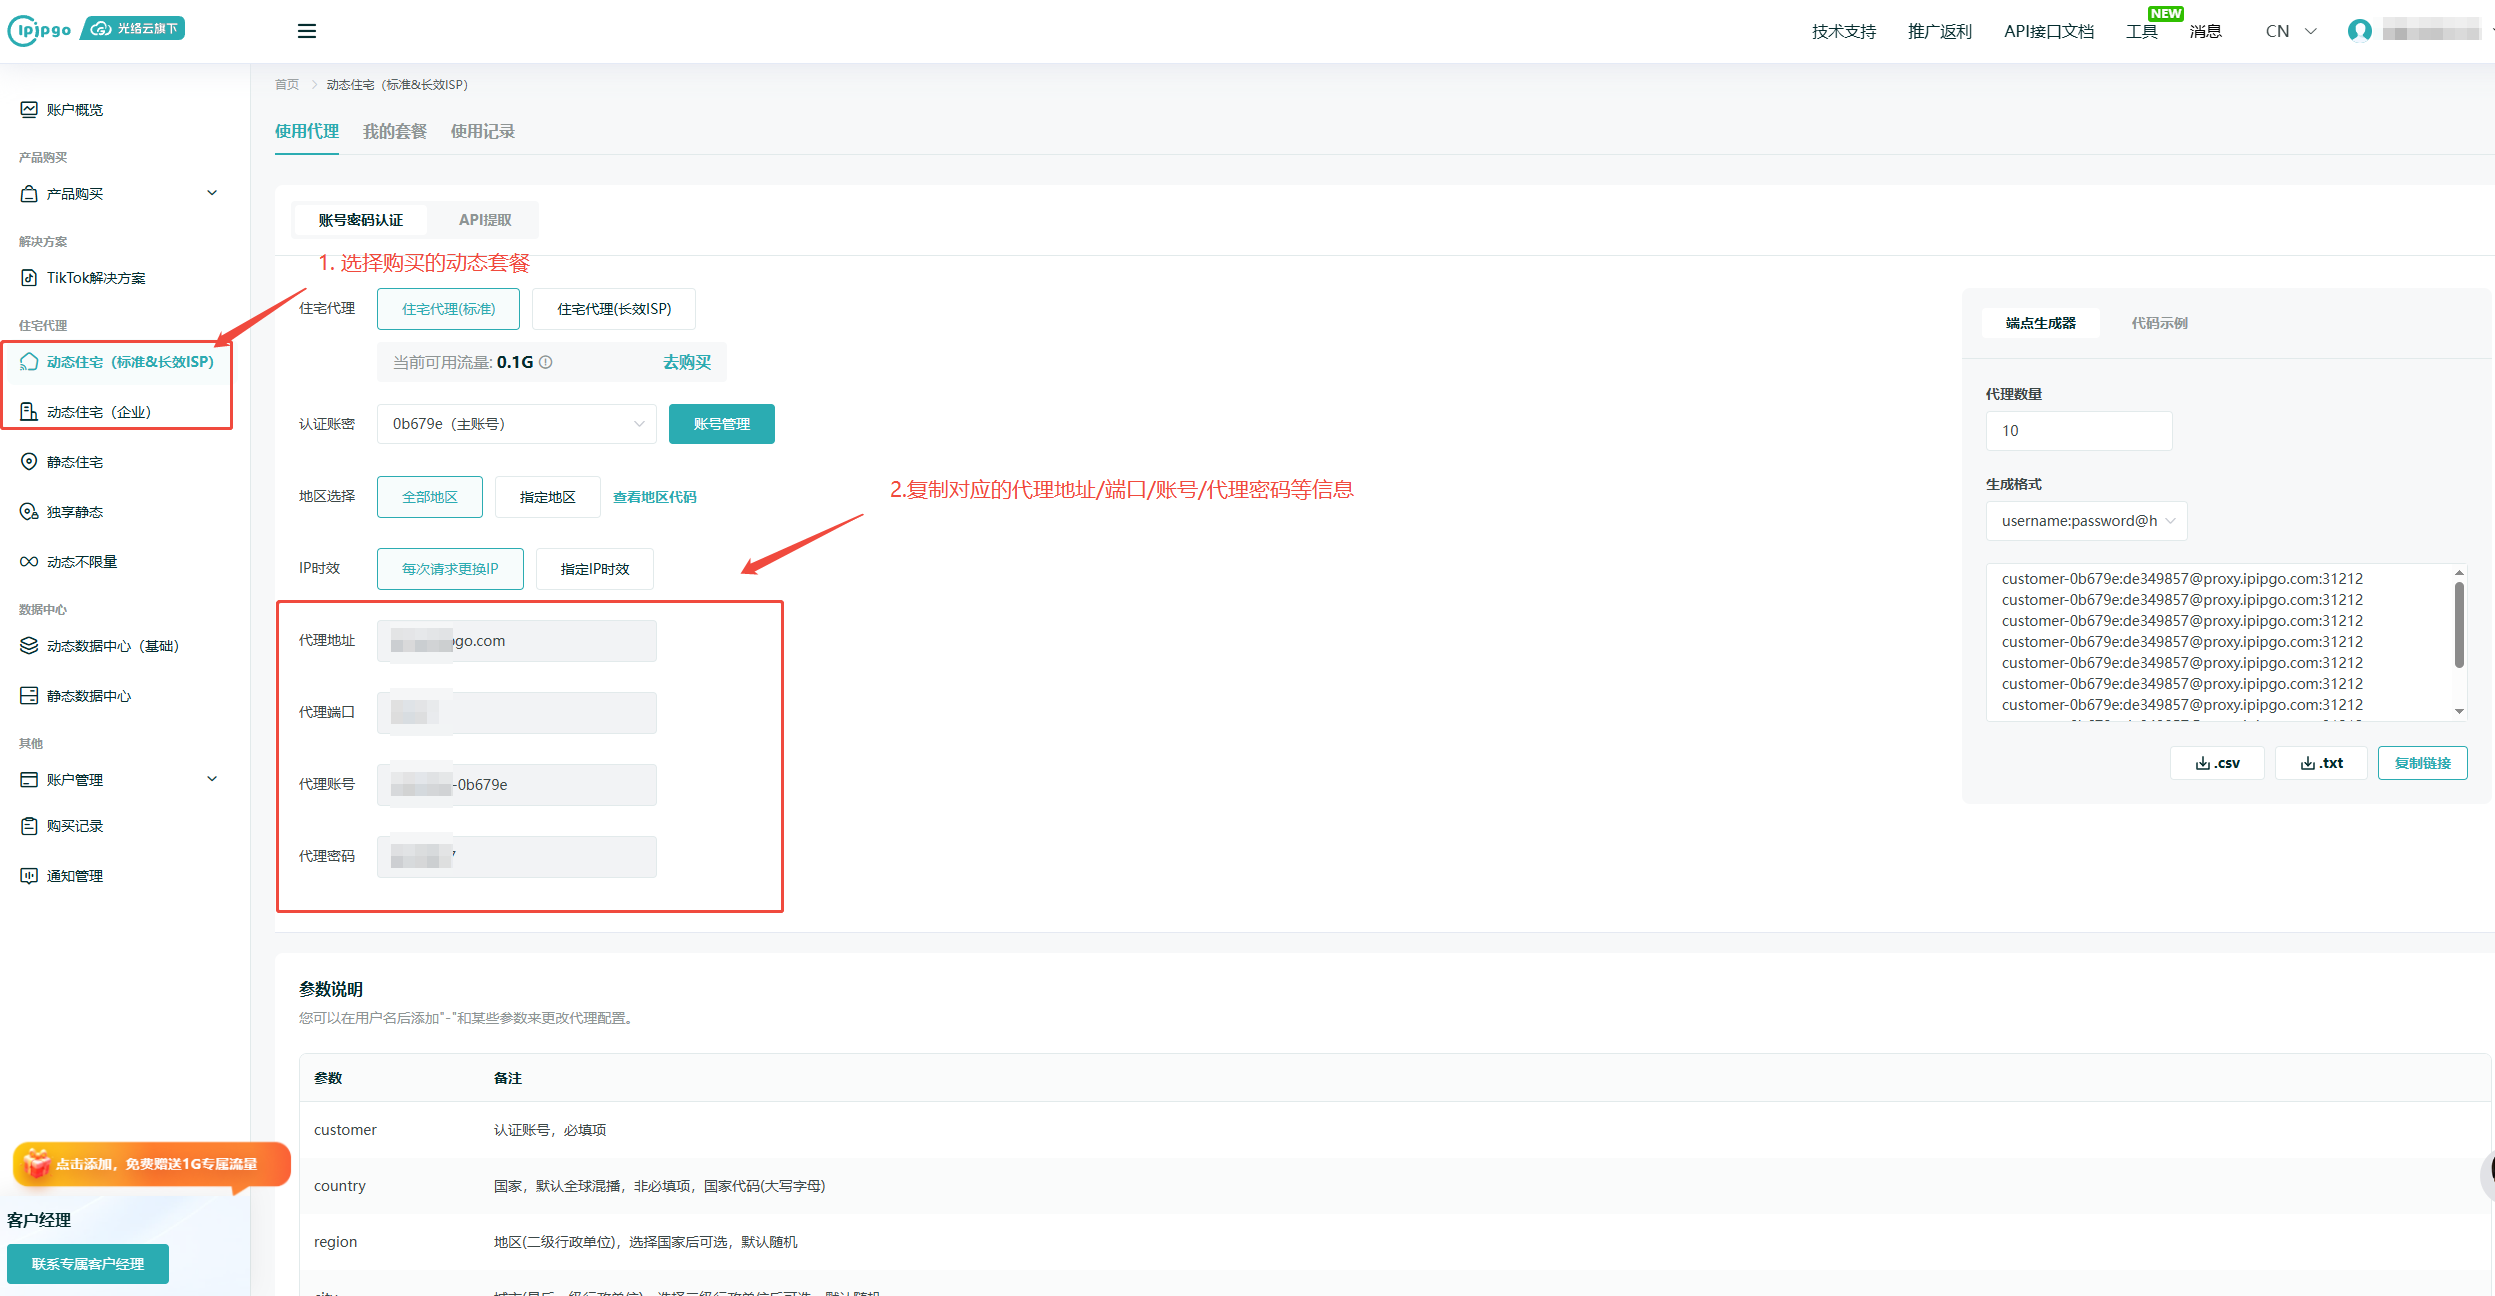The width and height of the screenshot is (2495, 1296).
Task: Click the 代理数量 input field
Action: click(x=2078, y=431)
